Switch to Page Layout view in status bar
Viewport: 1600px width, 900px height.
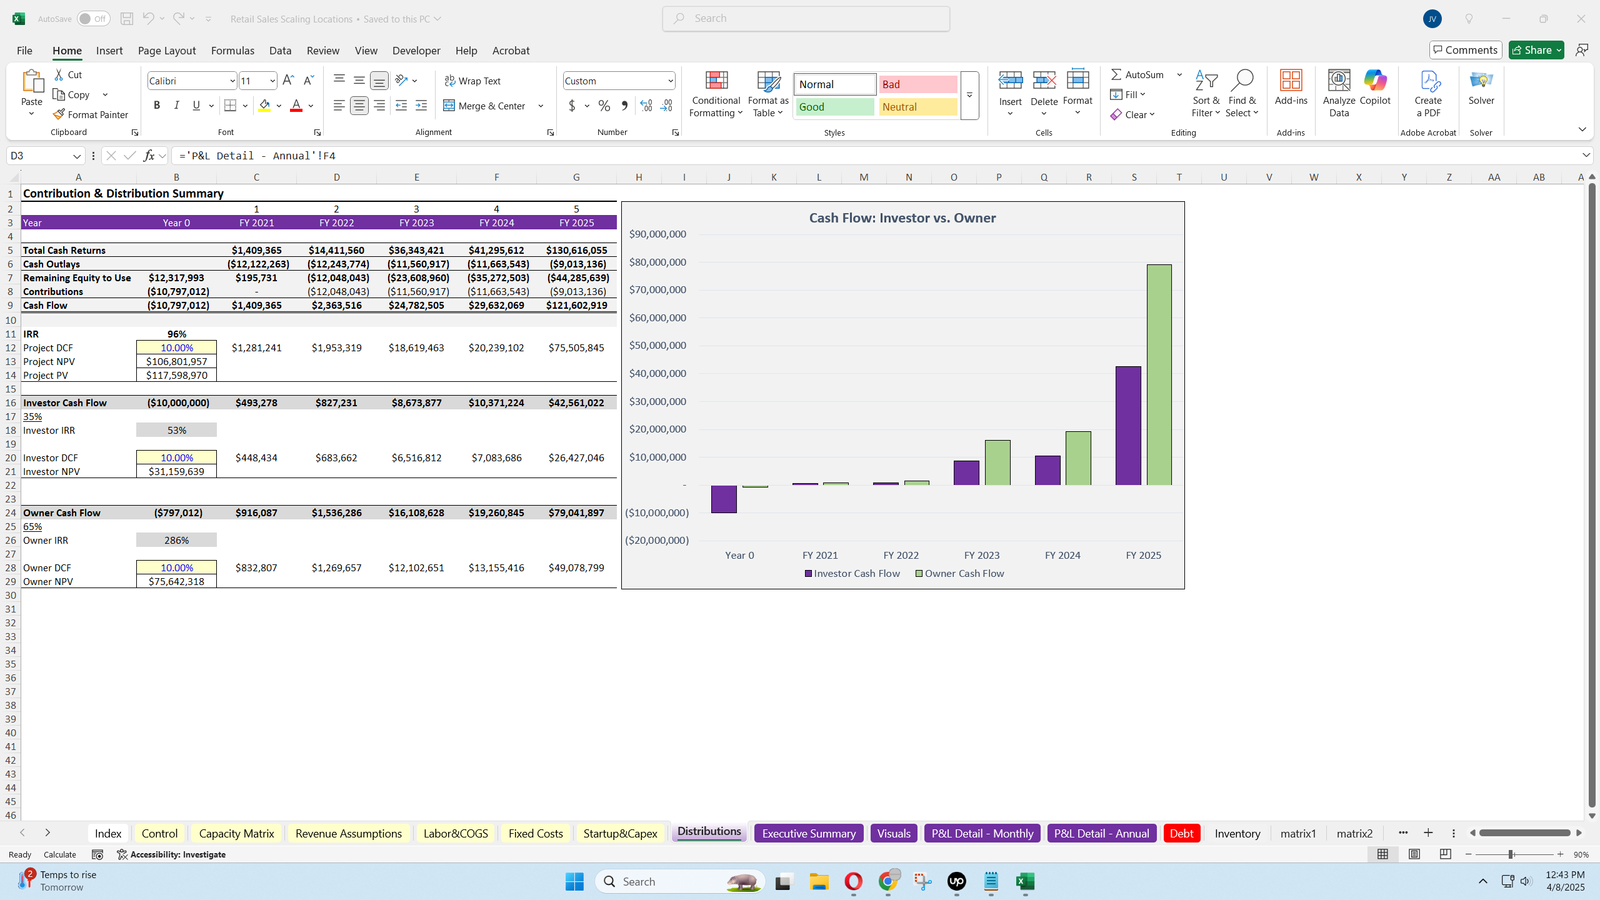click(1414, 854)
